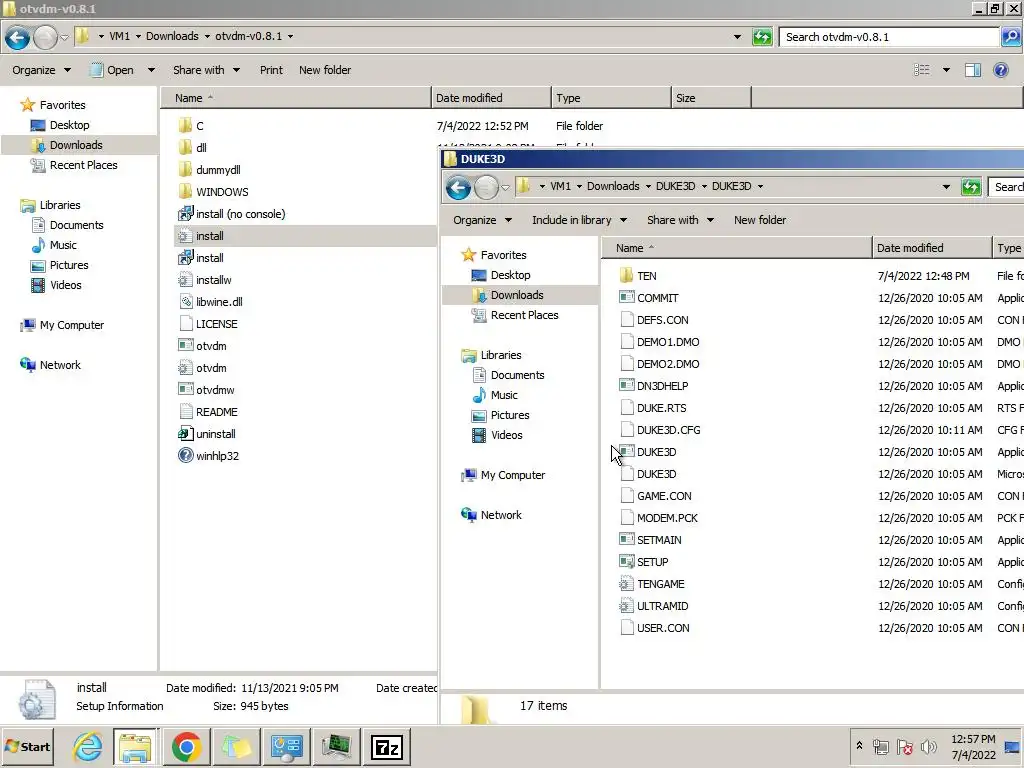Open the volume control in system tray
This screenshot has width=1024, height=768.
pos(928,746)
